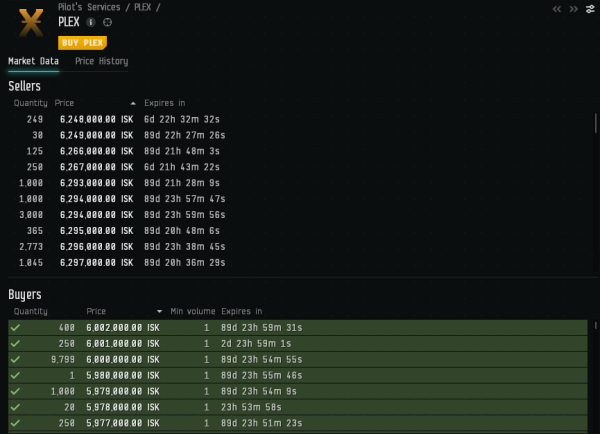Select buy order priced 6,002,000.00 ISK
Viewport: 600px width, 434px height.
pyautogui.click(x=298, y=328)
